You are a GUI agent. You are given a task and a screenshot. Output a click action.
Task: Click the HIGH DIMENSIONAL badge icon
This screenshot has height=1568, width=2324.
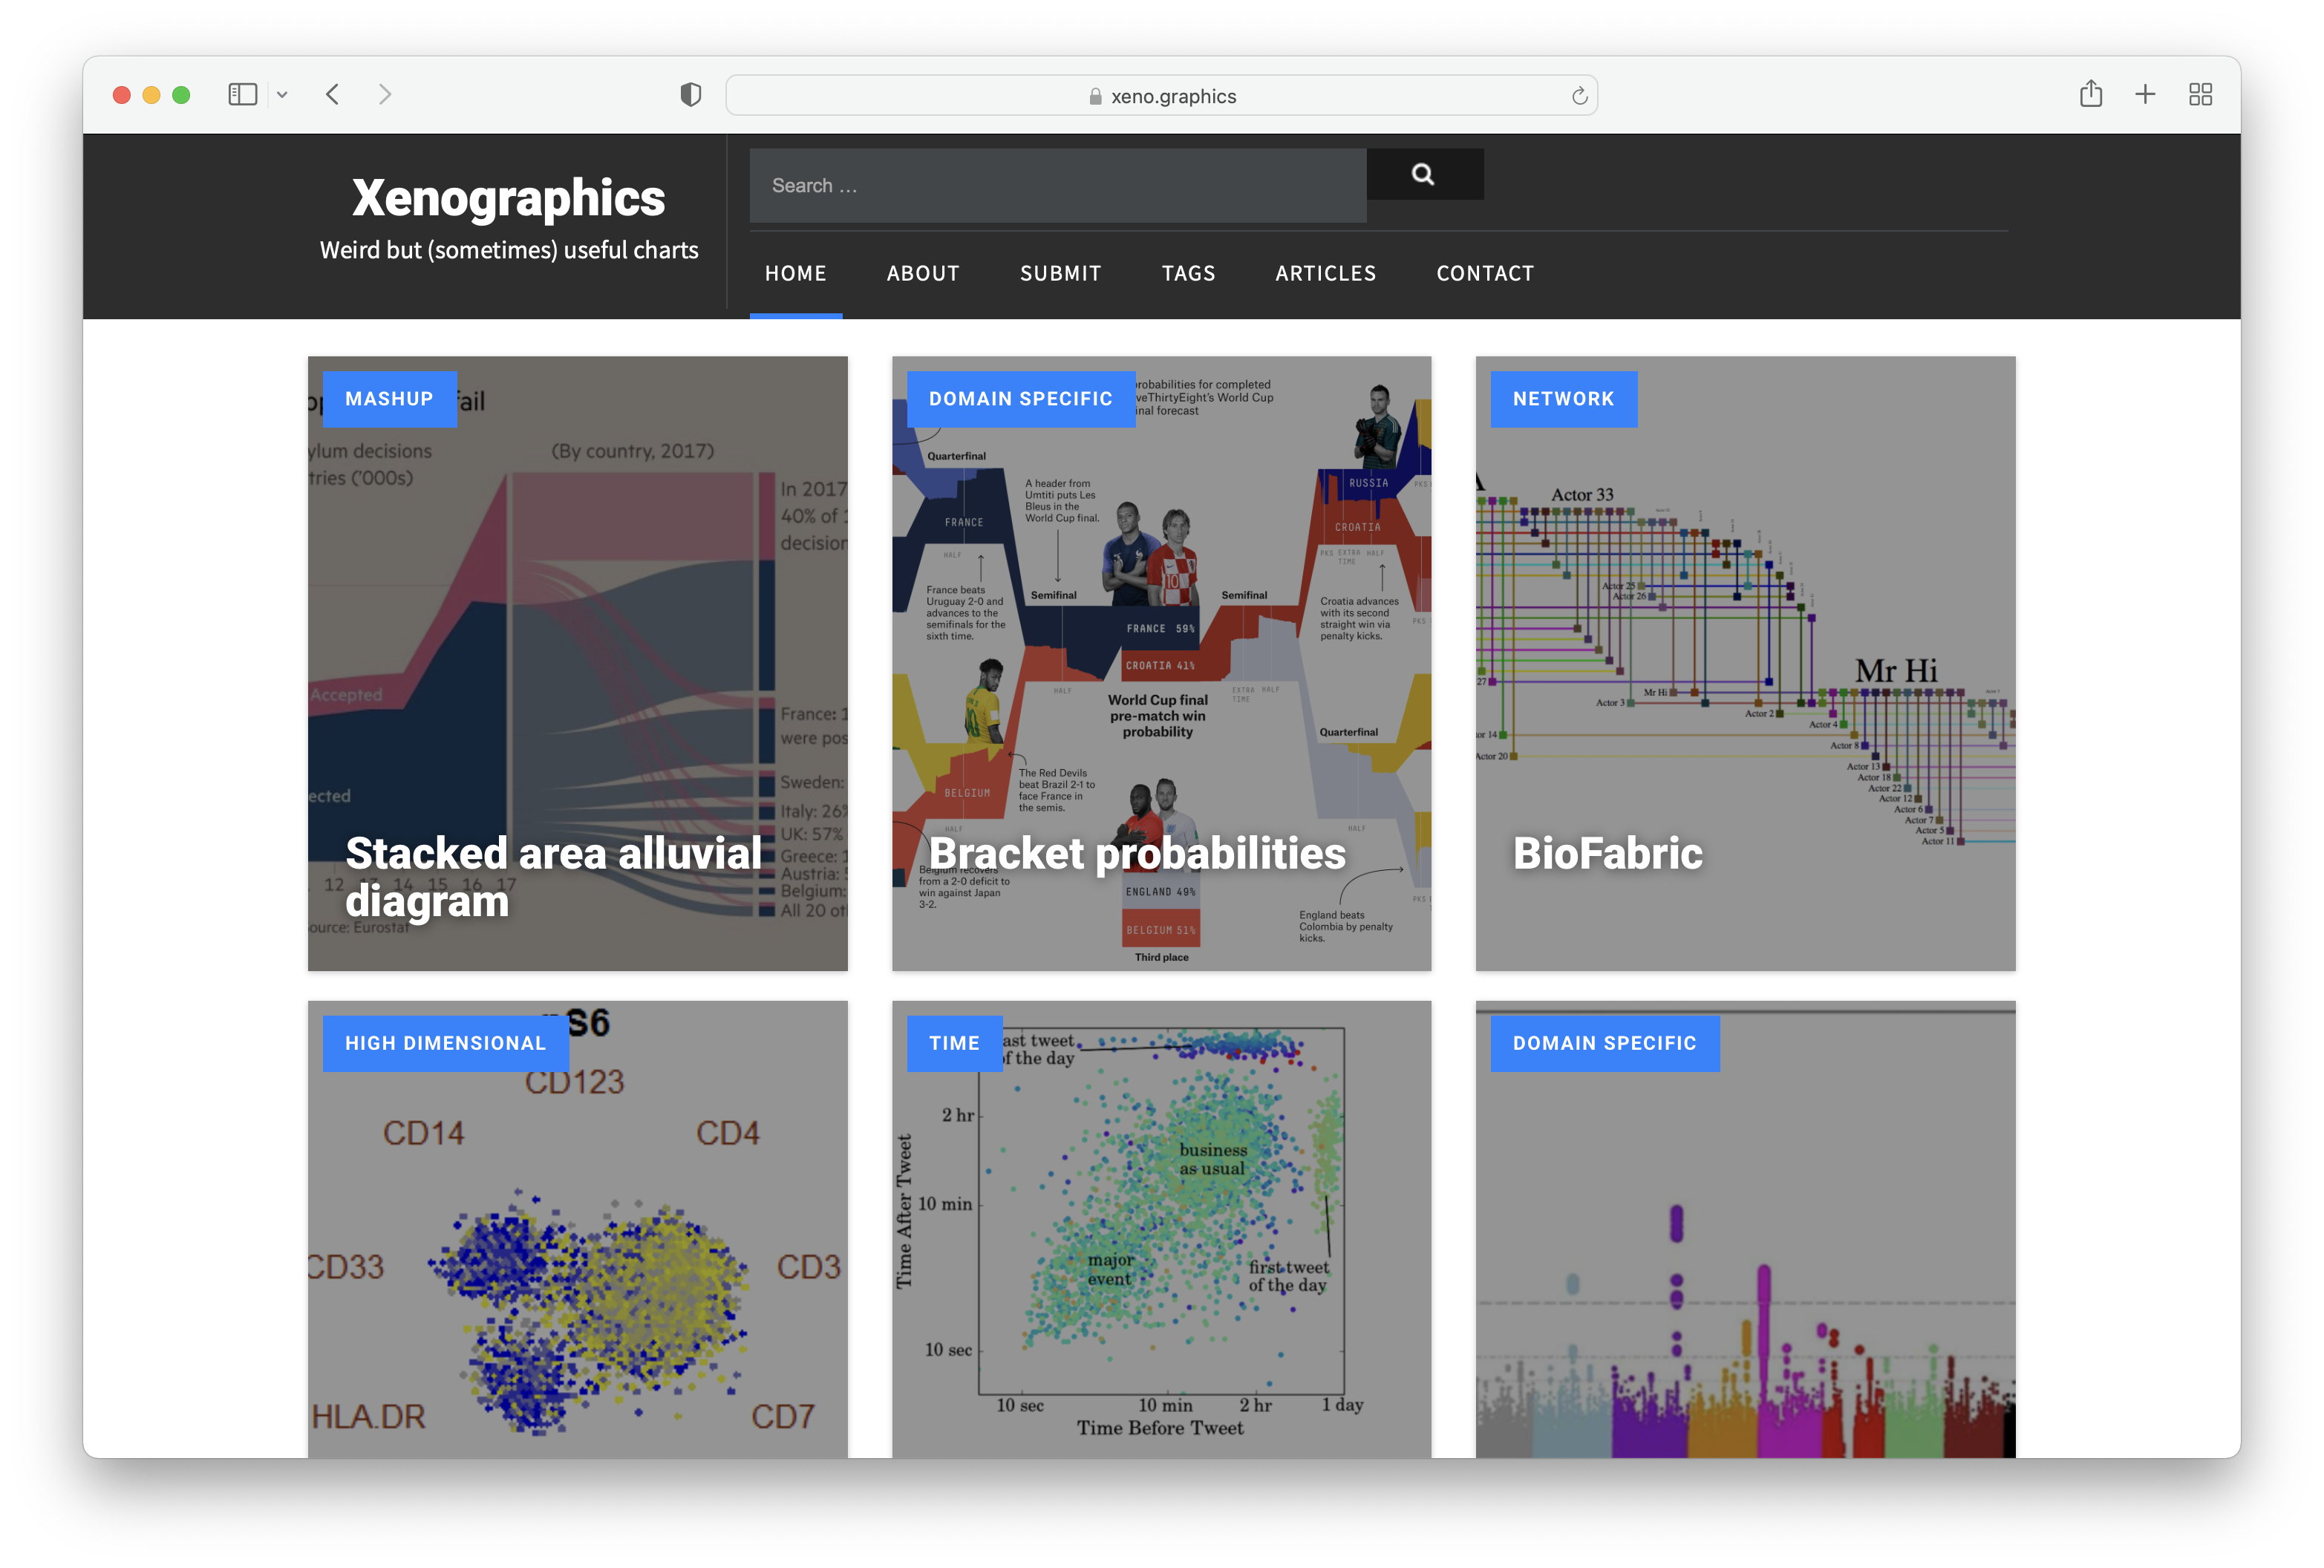(x=446, y=1043)
